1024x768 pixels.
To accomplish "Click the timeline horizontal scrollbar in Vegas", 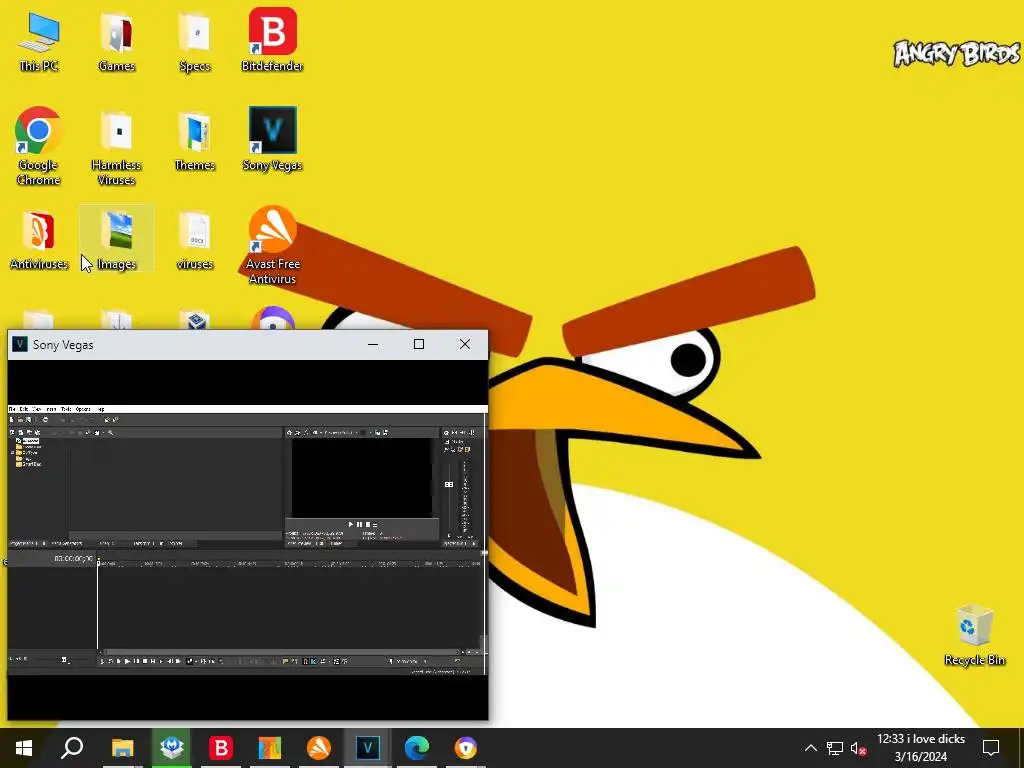I will click(x=282, y=652).
